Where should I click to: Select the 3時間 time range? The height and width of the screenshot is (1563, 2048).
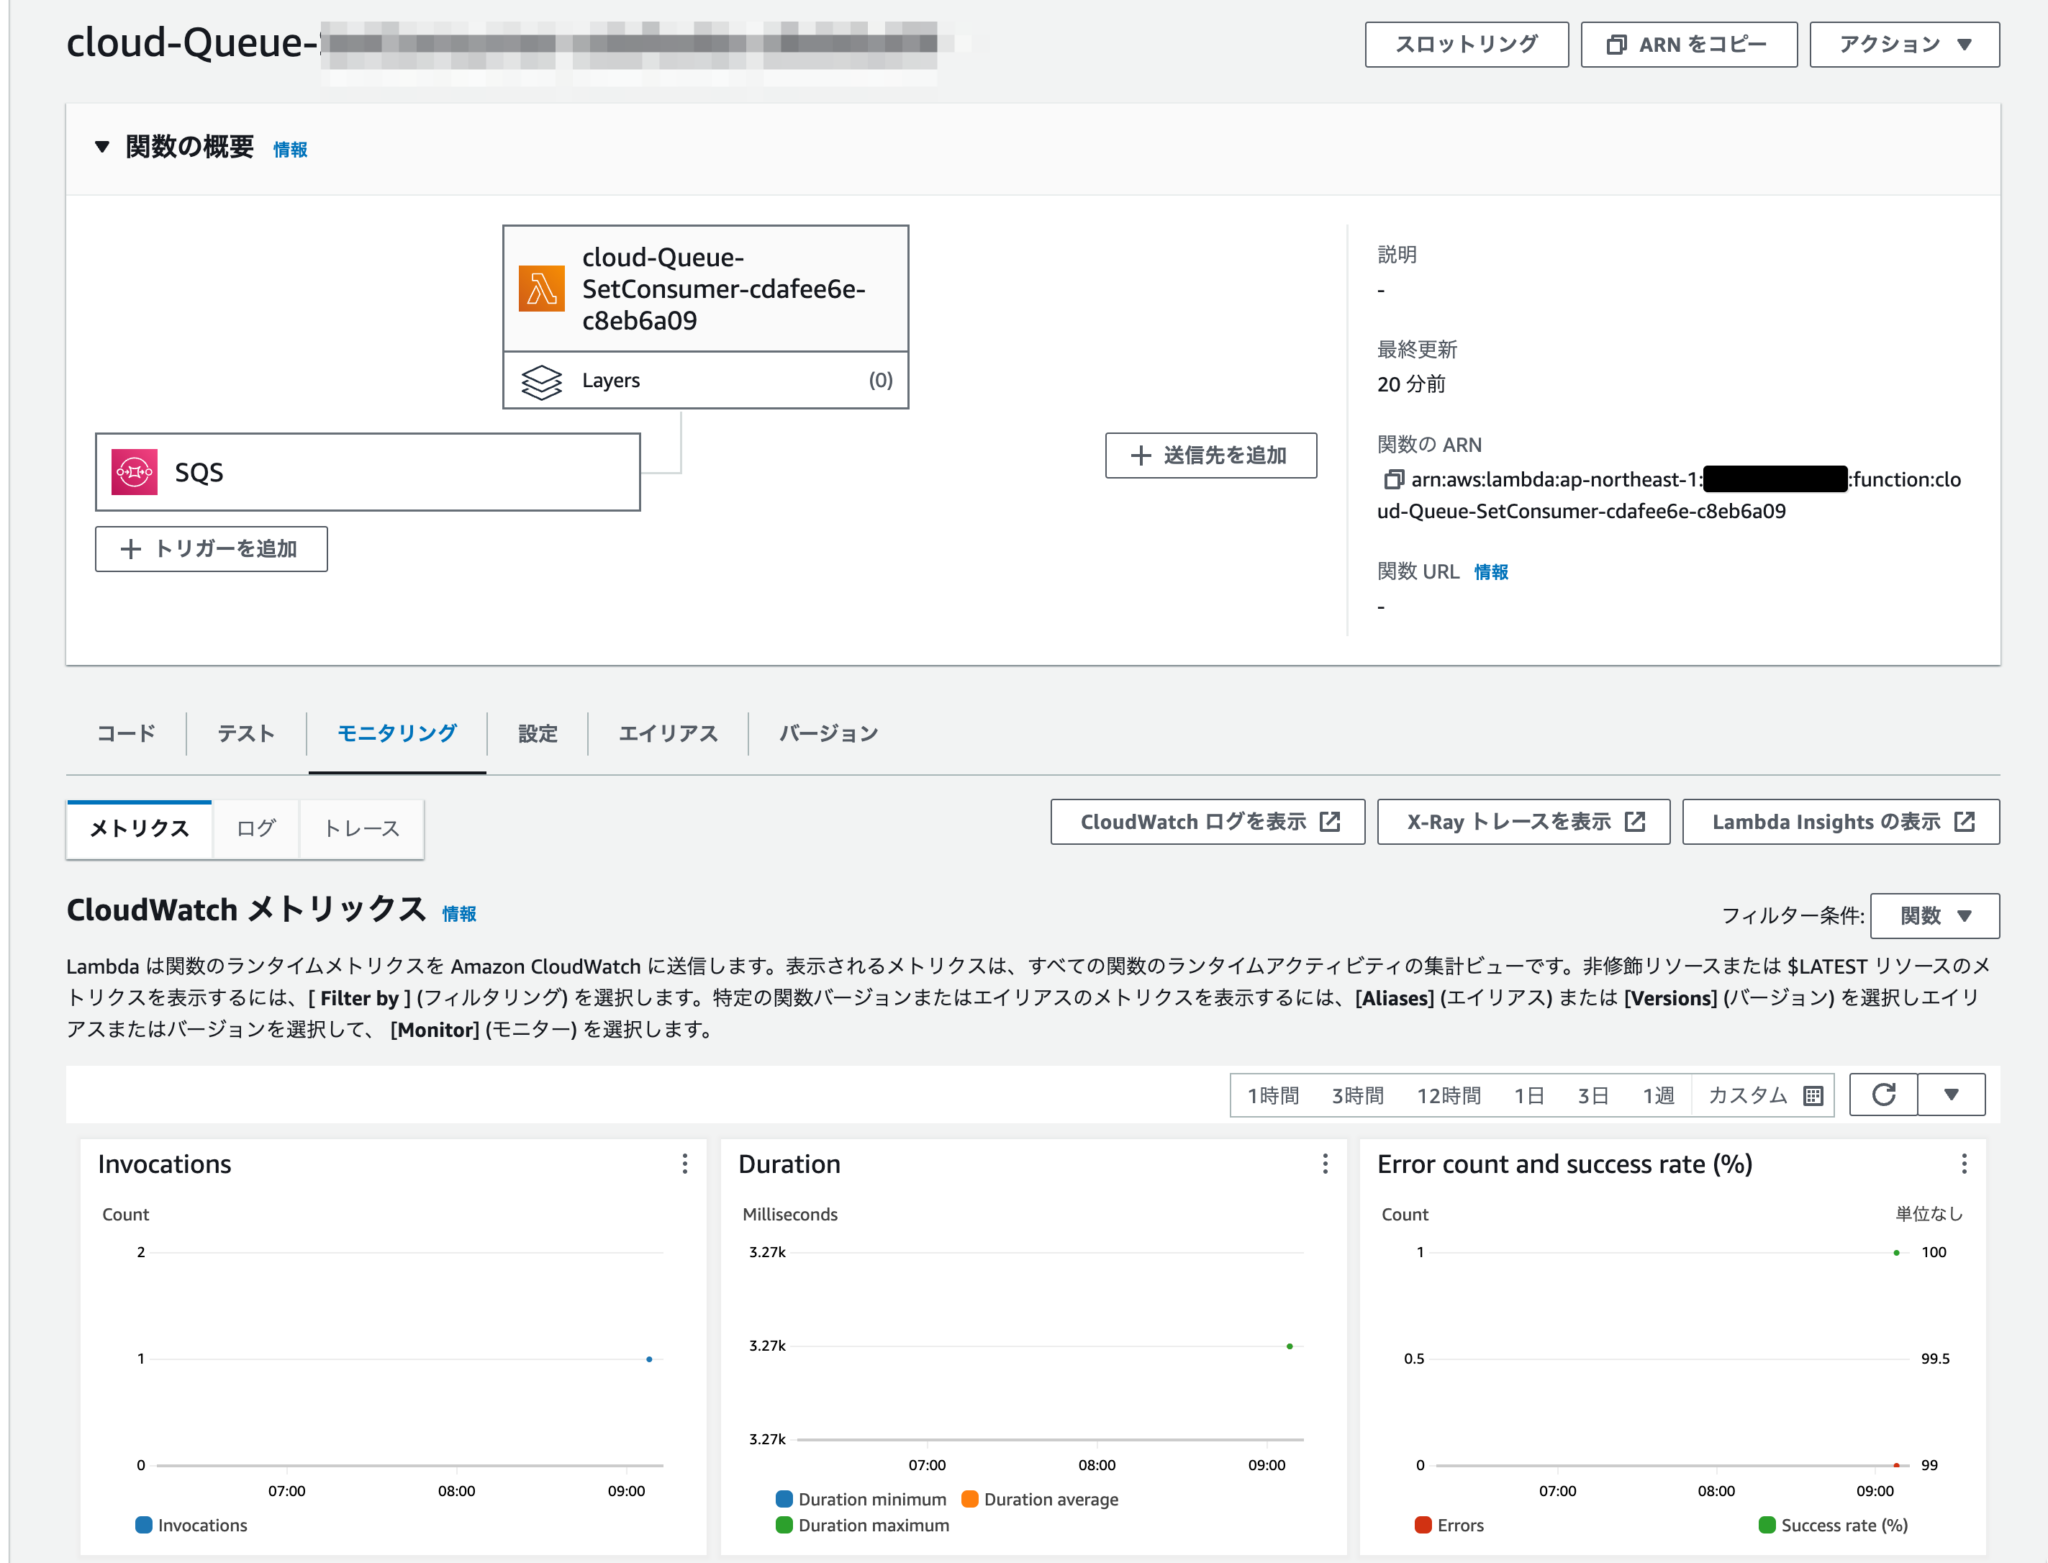pyautogui.click(x=1357, y=1094)
